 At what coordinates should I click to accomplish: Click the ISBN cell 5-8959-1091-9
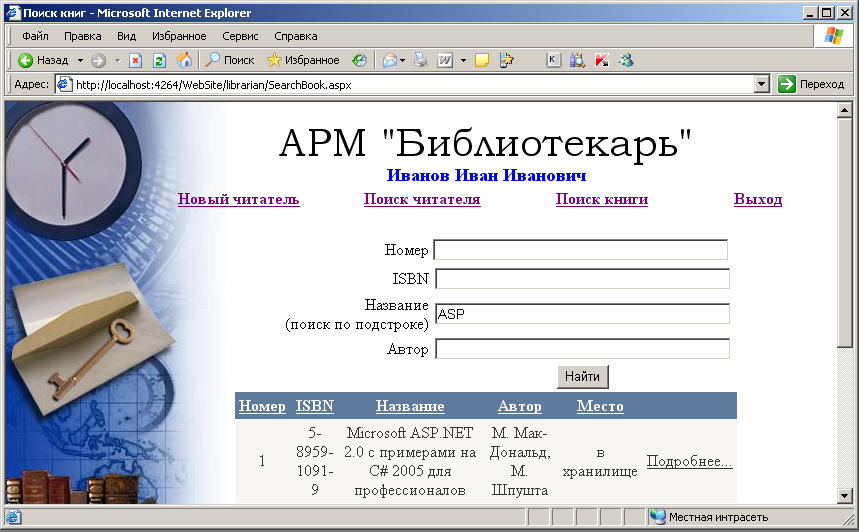314,461
